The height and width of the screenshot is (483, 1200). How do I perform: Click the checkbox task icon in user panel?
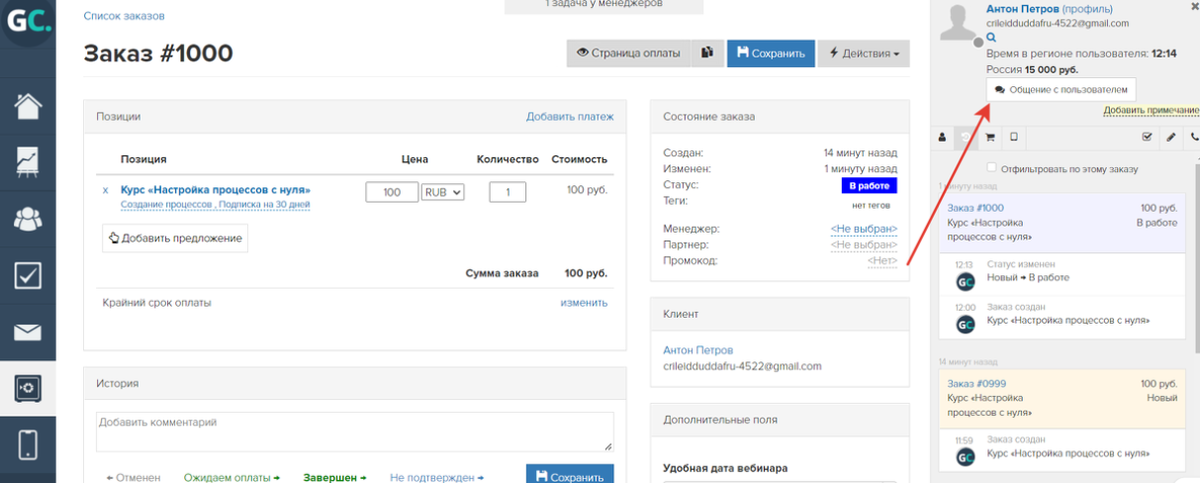[1147, 137]
